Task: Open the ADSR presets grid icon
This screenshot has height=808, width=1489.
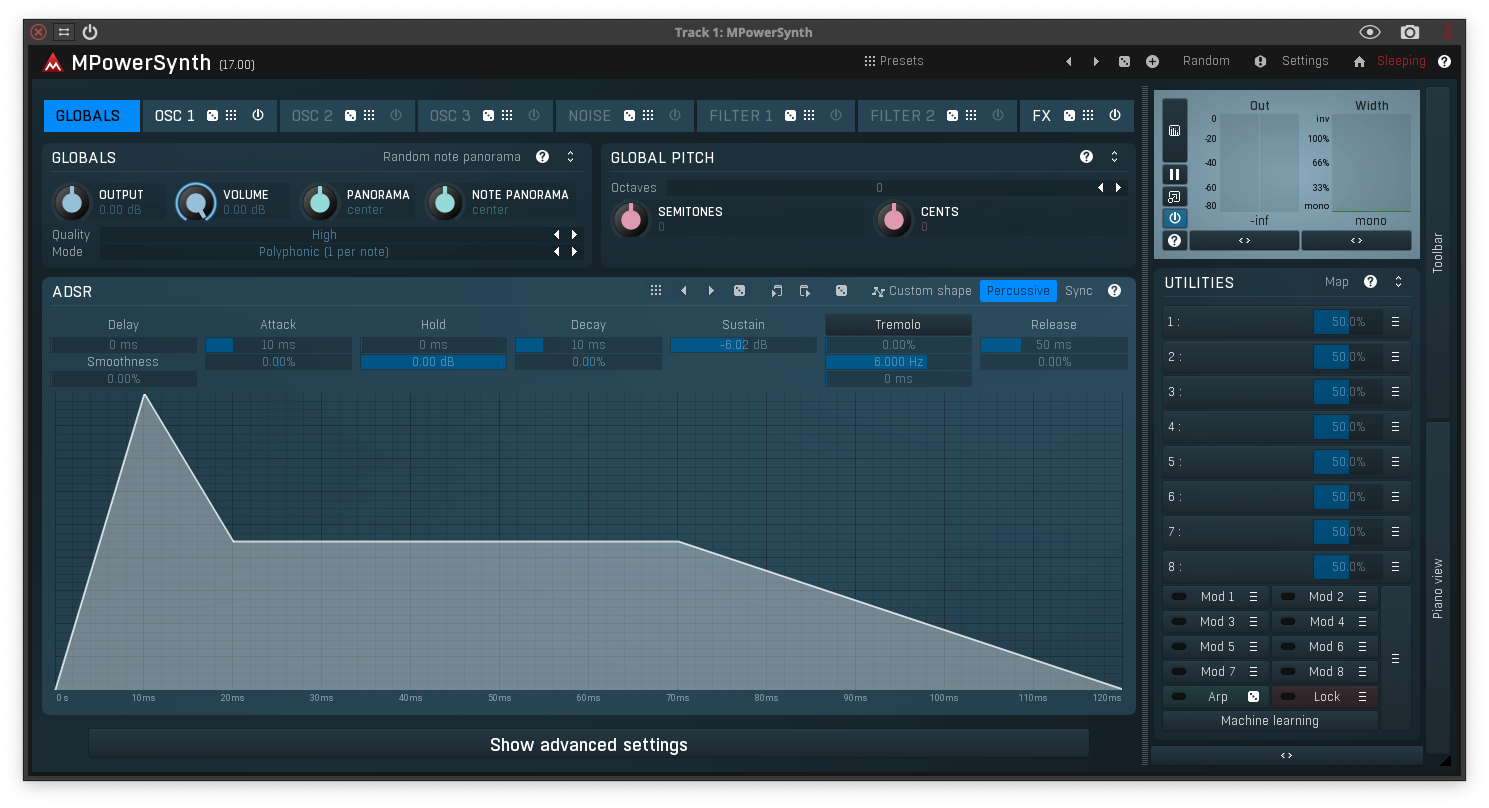Action: tap(656, 291)
